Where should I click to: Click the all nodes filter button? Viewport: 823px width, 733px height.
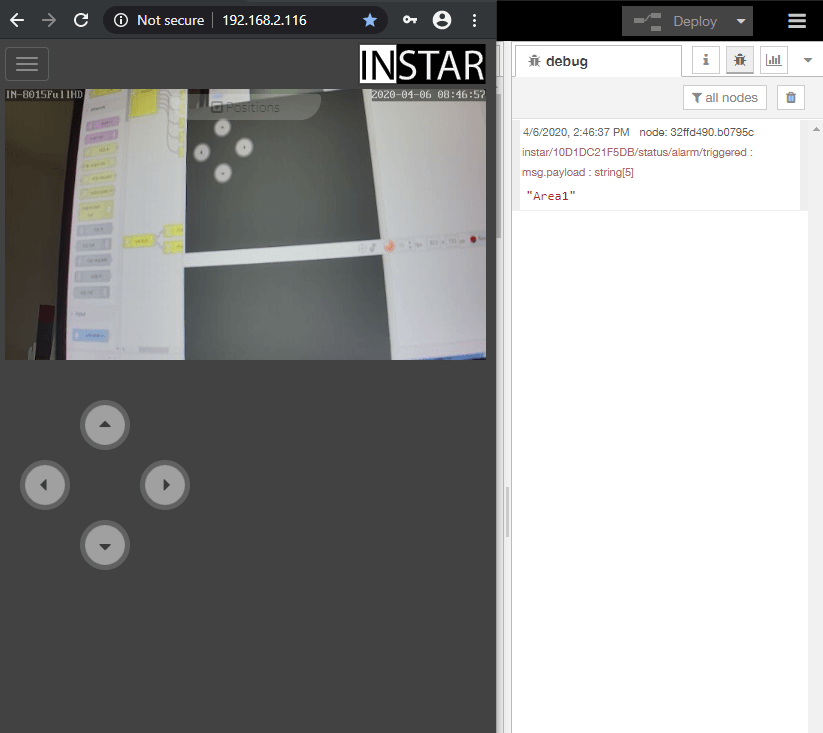tap(724, 97)
